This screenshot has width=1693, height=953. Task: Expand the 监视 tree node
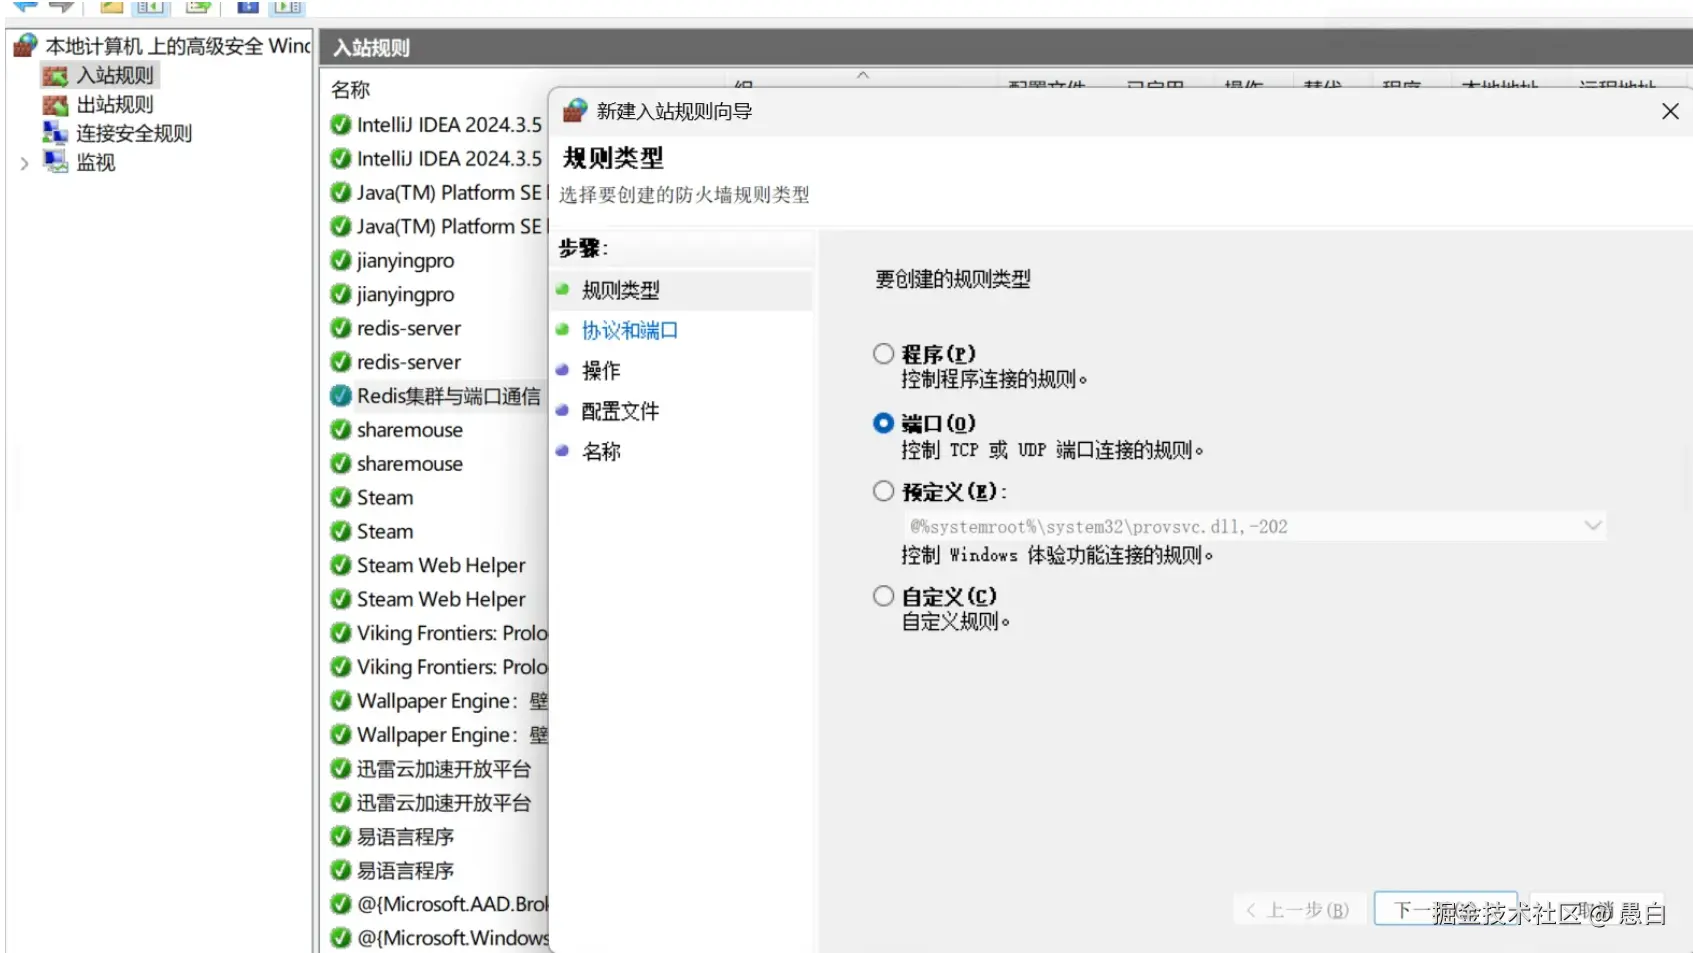(24, 163)
